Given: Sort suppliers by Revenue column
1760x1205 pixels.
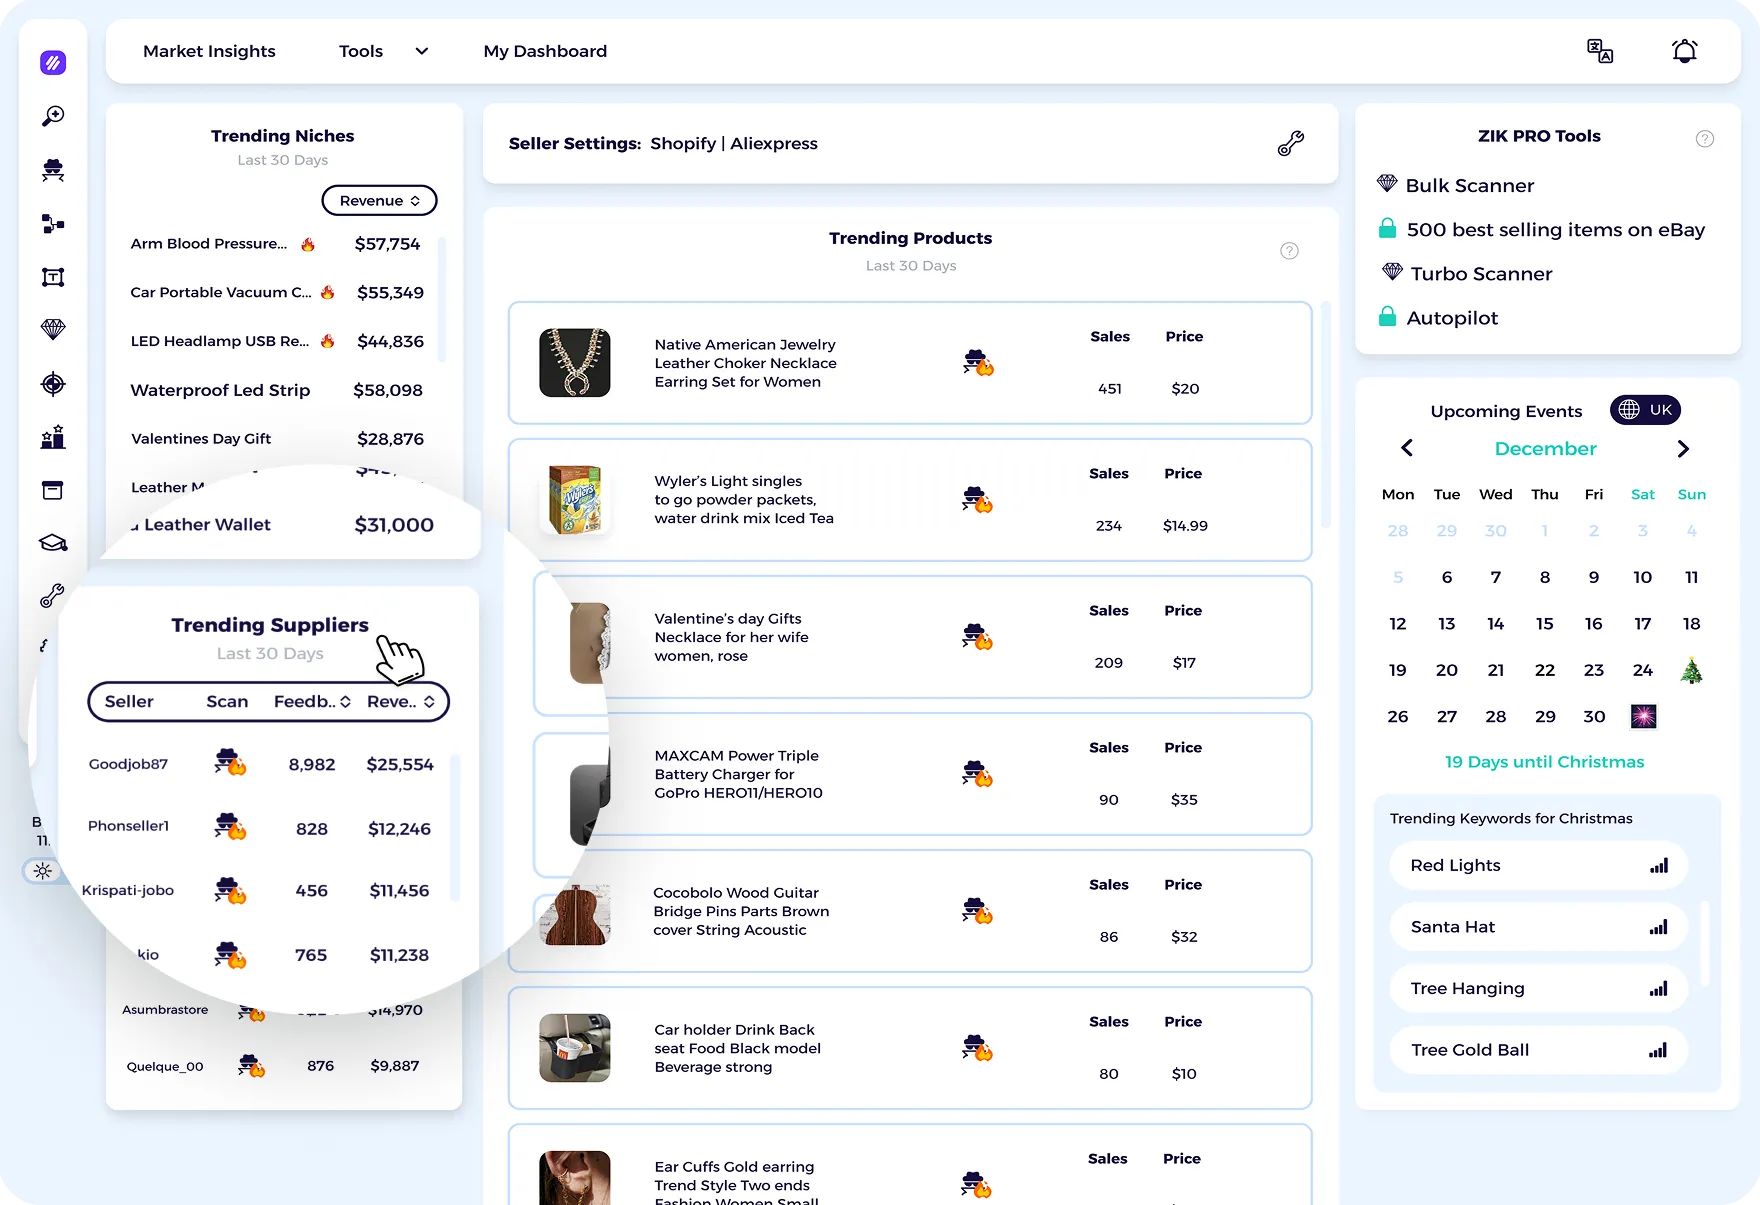Looking at the screenshot, I should [x=401, y=702].
